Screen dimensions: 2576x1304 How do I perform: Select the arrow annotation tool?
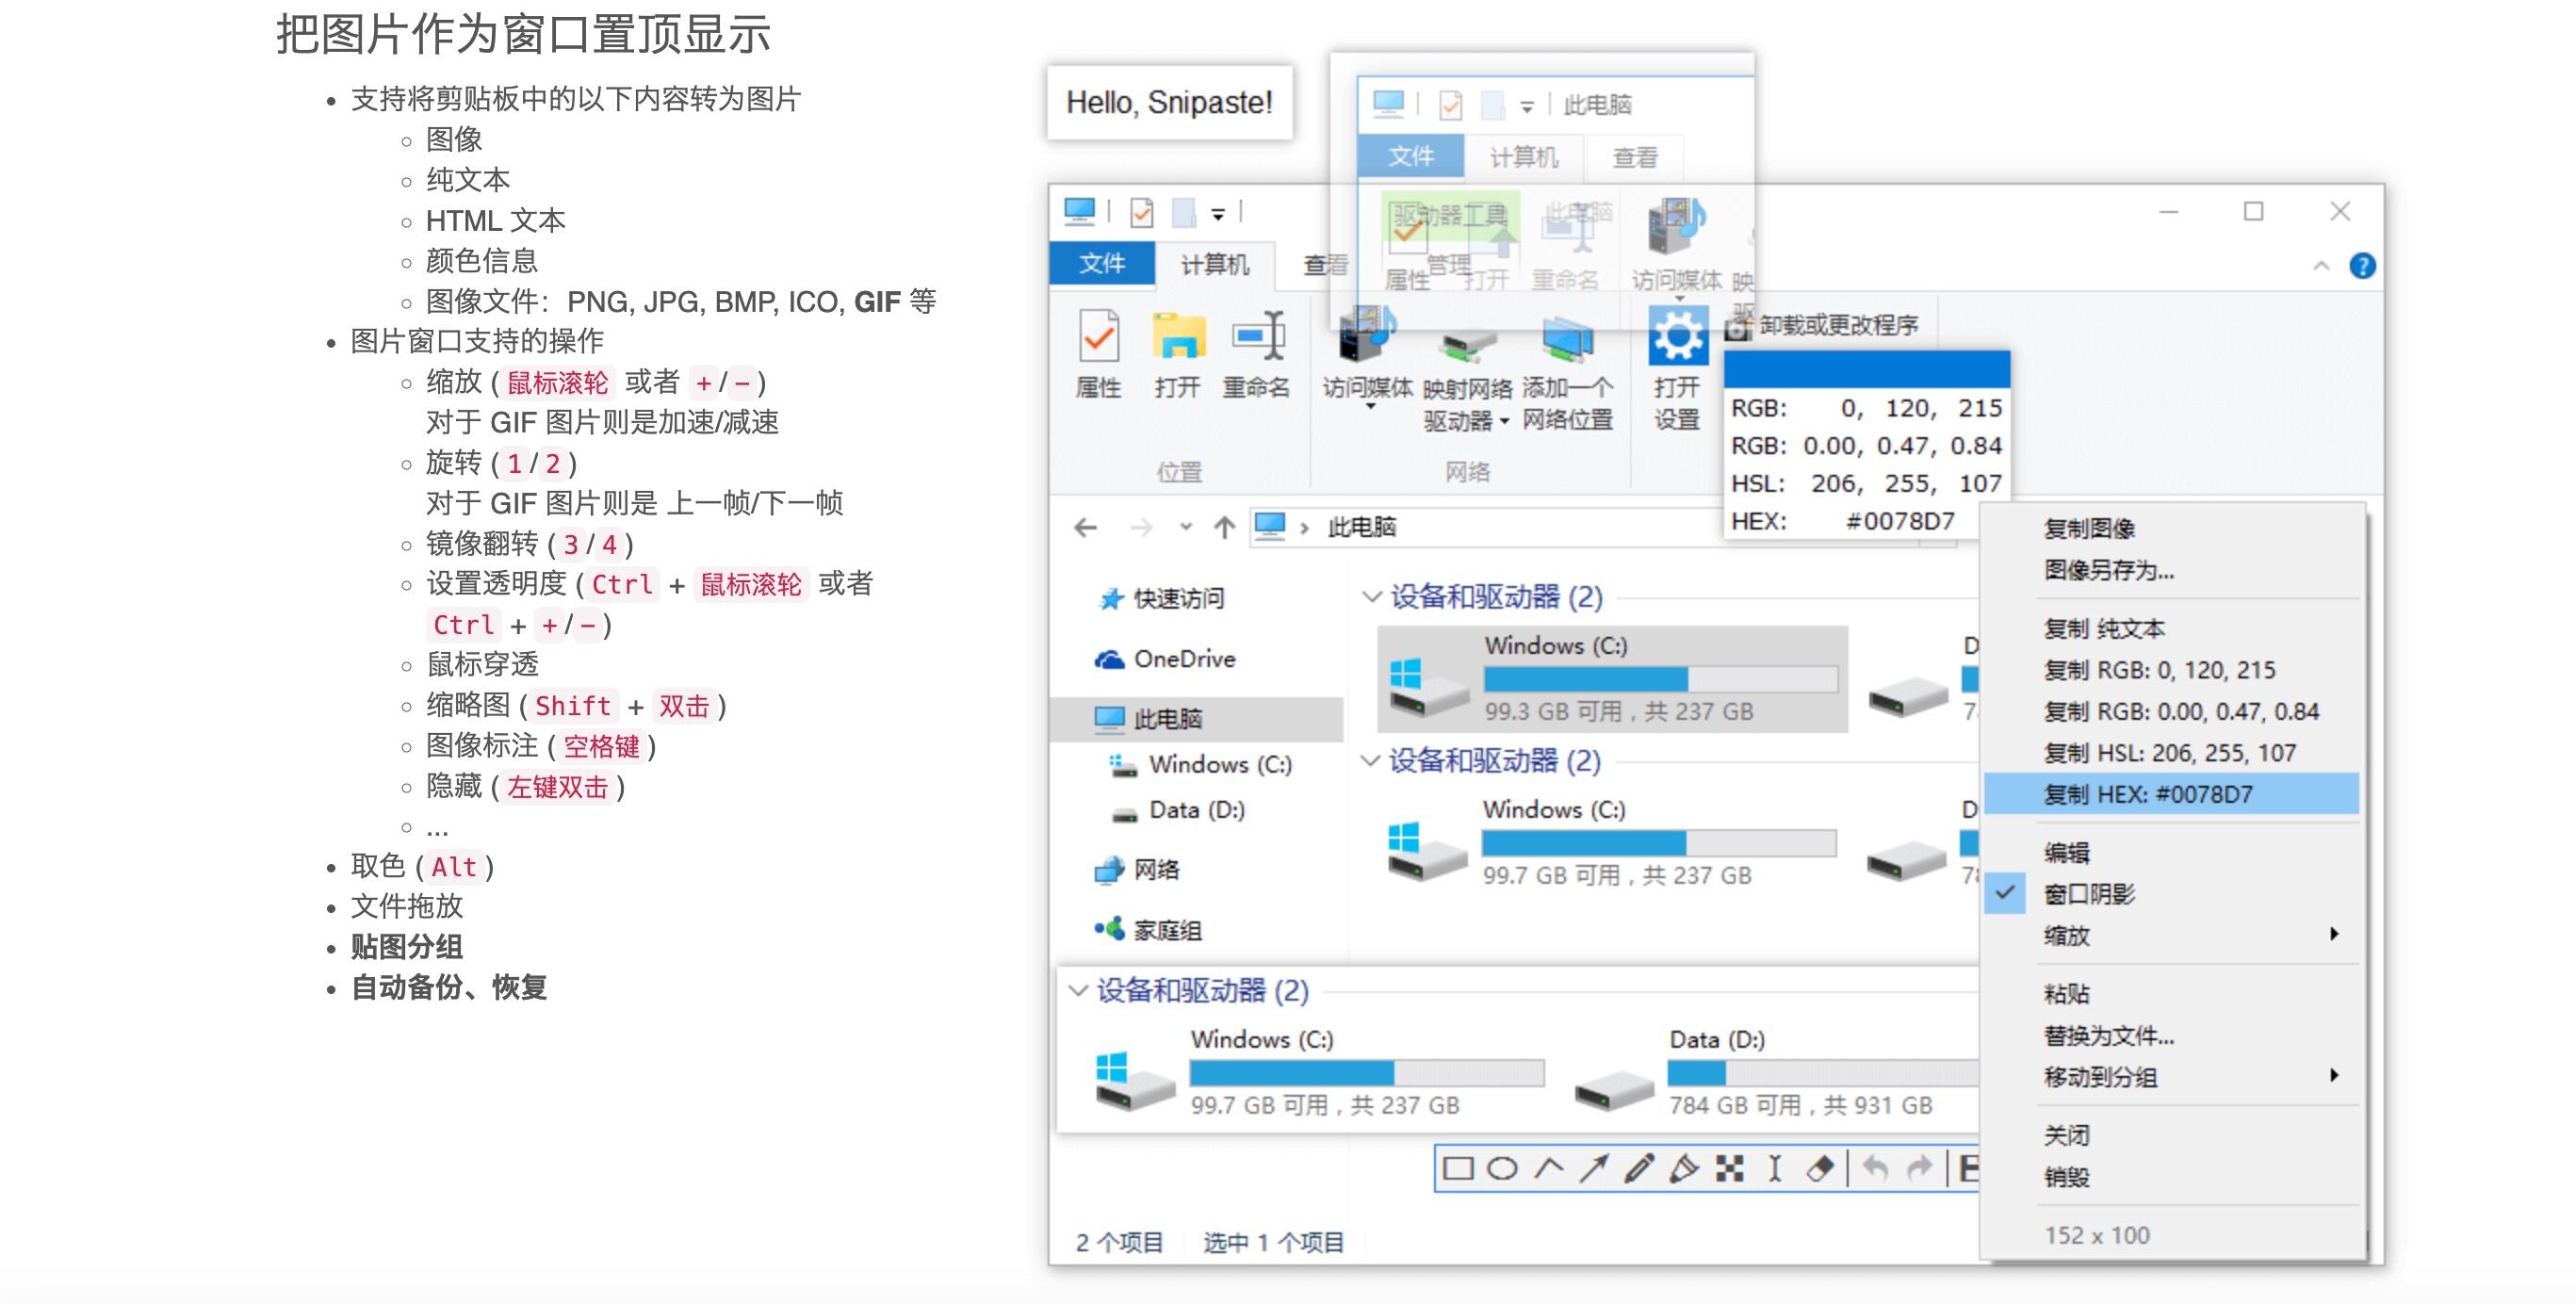point(1594,1168)
